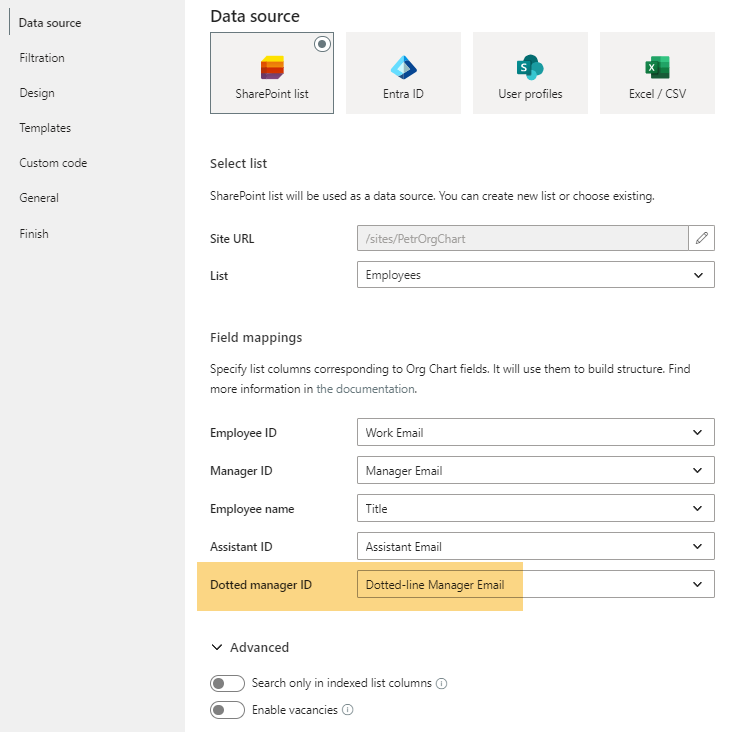
Task: Click the Select list heading
Action: (x=239, y=163)
